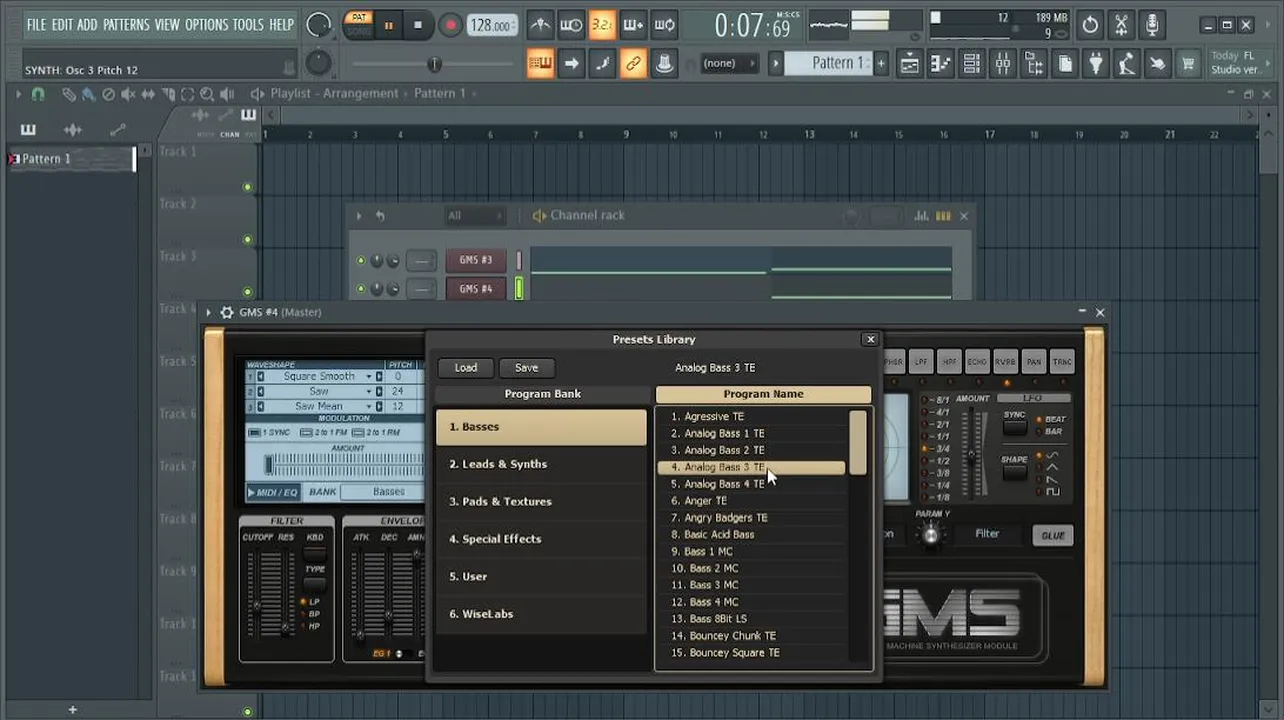The height and width of the screenshot is (720, 1284).
Task: Open Saw Mean waveshape dropdown
Action: (369, 407)
